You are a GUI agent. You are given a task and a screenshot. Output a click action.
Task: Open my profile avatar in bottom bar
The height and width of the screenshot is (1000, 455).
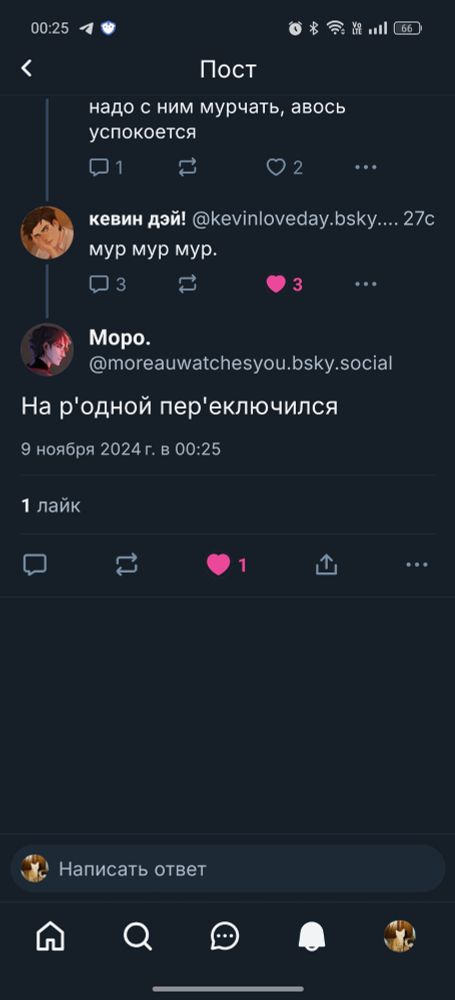(399, 936)
